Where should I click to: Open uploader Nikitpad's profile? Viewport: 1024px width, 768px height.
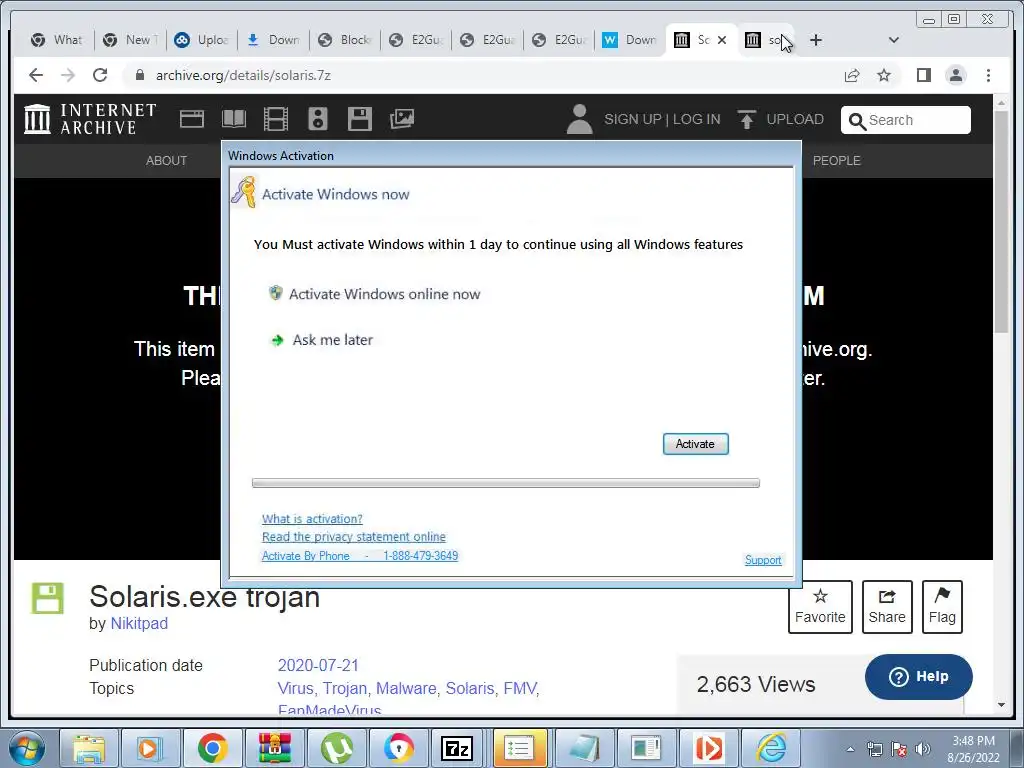[x=139, y=623]
